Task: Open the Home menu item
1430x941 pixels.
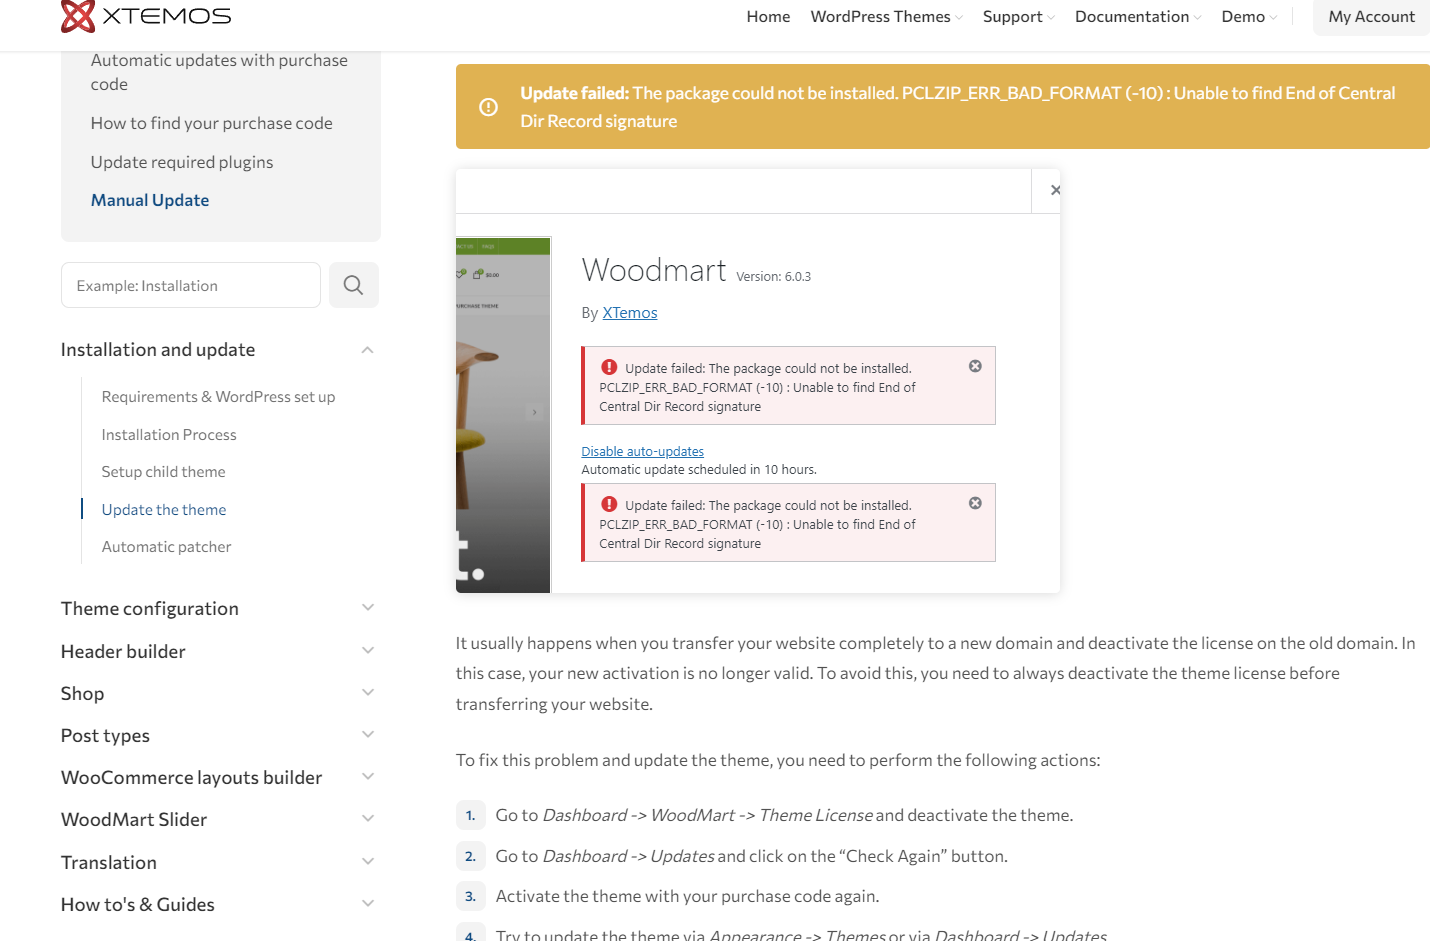Action: [768, 16]
